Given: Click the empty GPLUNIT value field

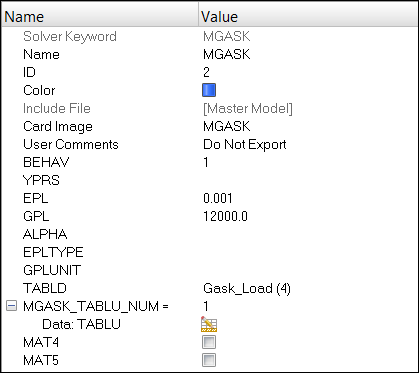Looking at the screenshot, I should point(308,270).
